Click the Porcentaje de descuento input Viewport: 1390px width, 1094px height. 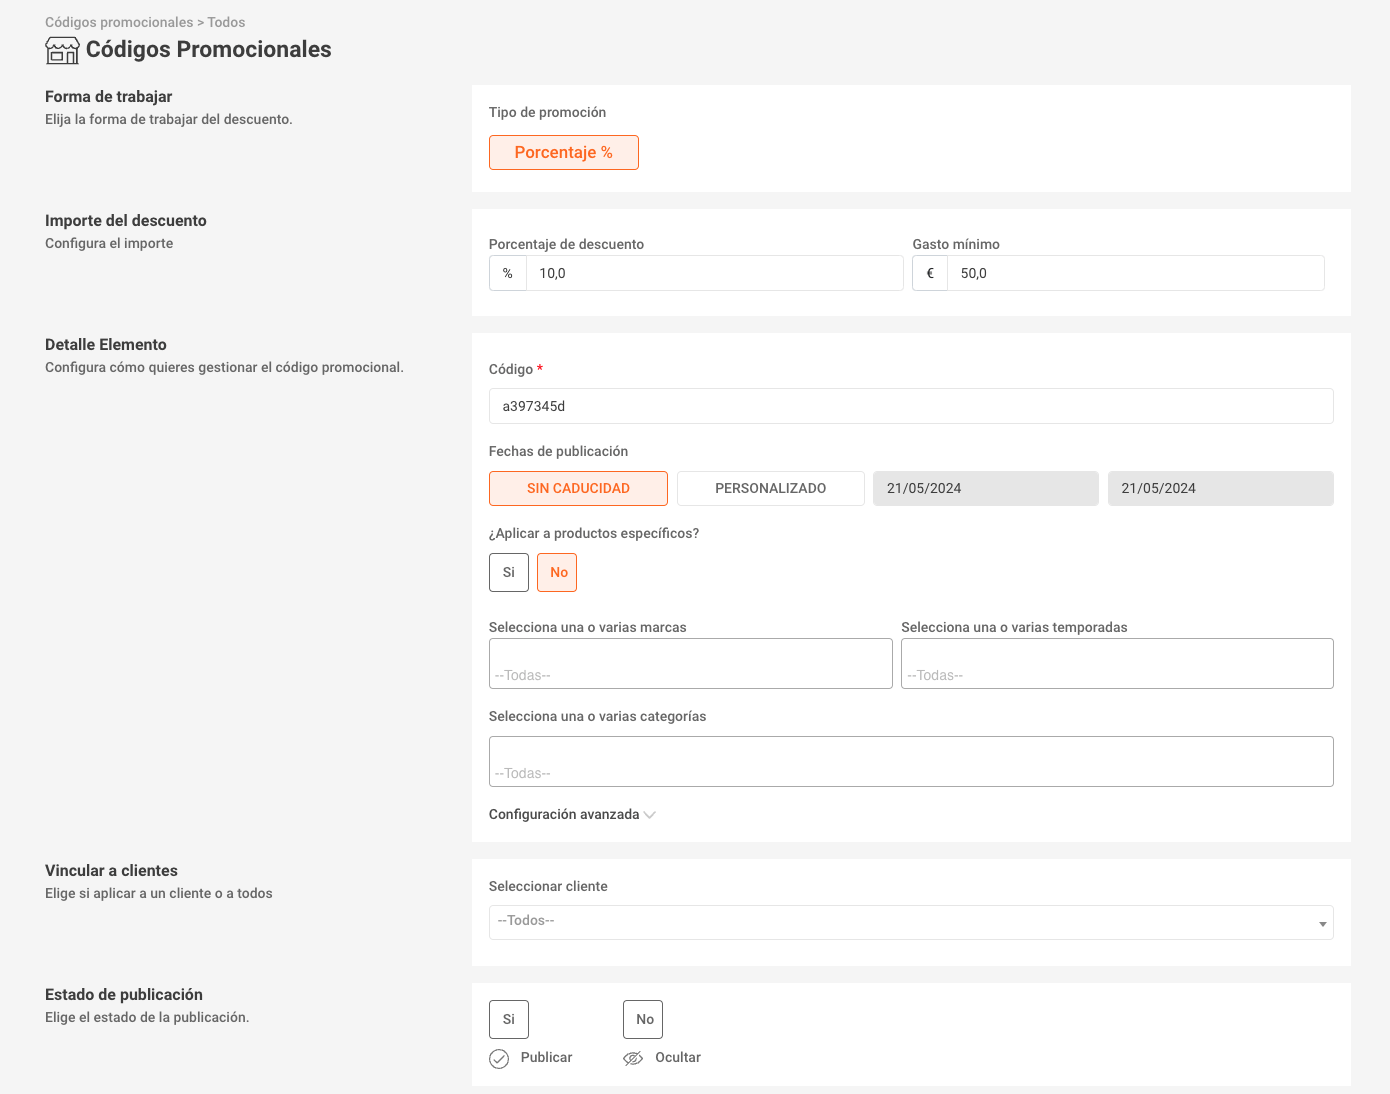tap(715, 273)
